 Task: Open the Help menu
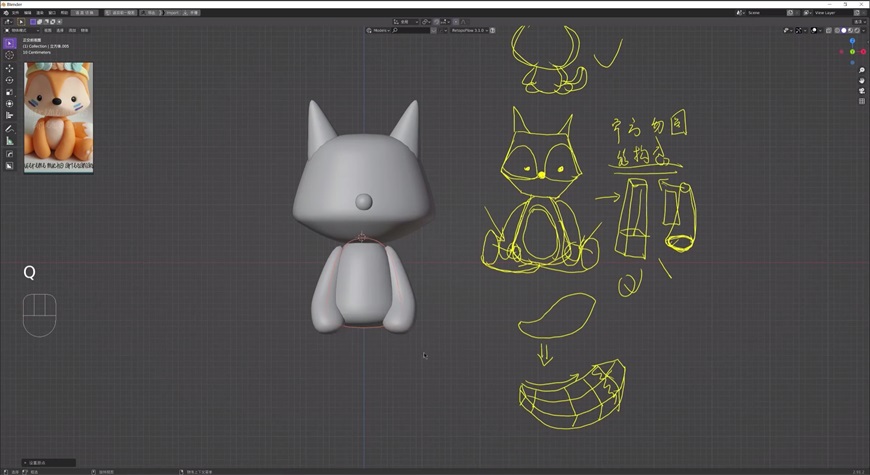tap(64, 13)
